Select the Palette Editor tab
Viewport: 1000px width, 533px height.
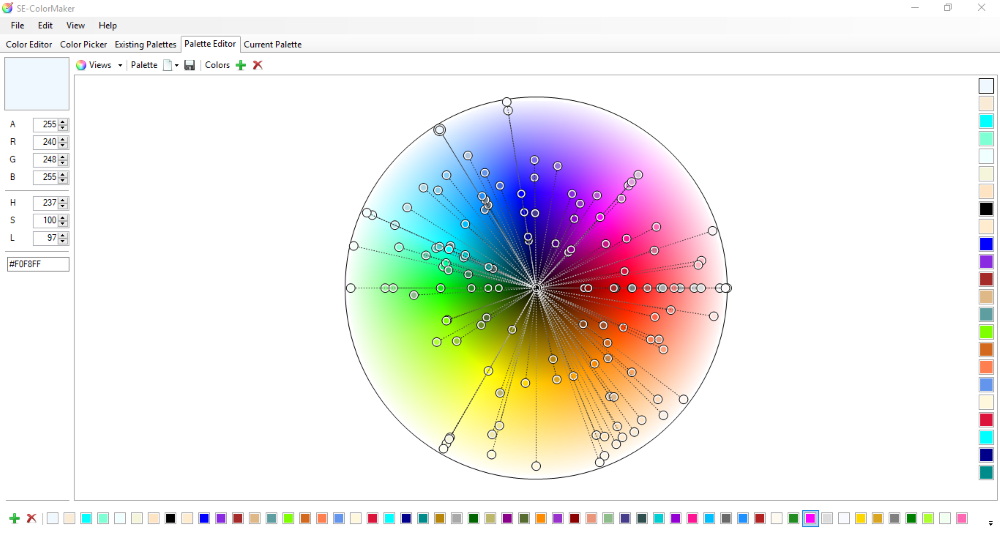210,44
